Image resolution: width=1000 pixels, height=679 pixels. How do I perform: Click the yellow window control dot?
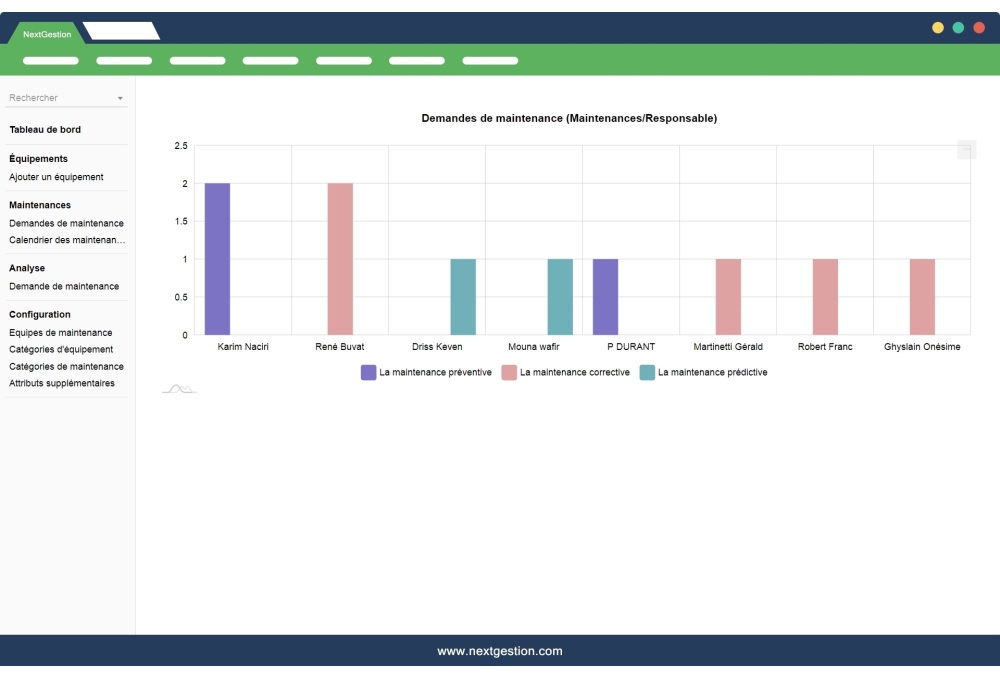tap(938, 28)
